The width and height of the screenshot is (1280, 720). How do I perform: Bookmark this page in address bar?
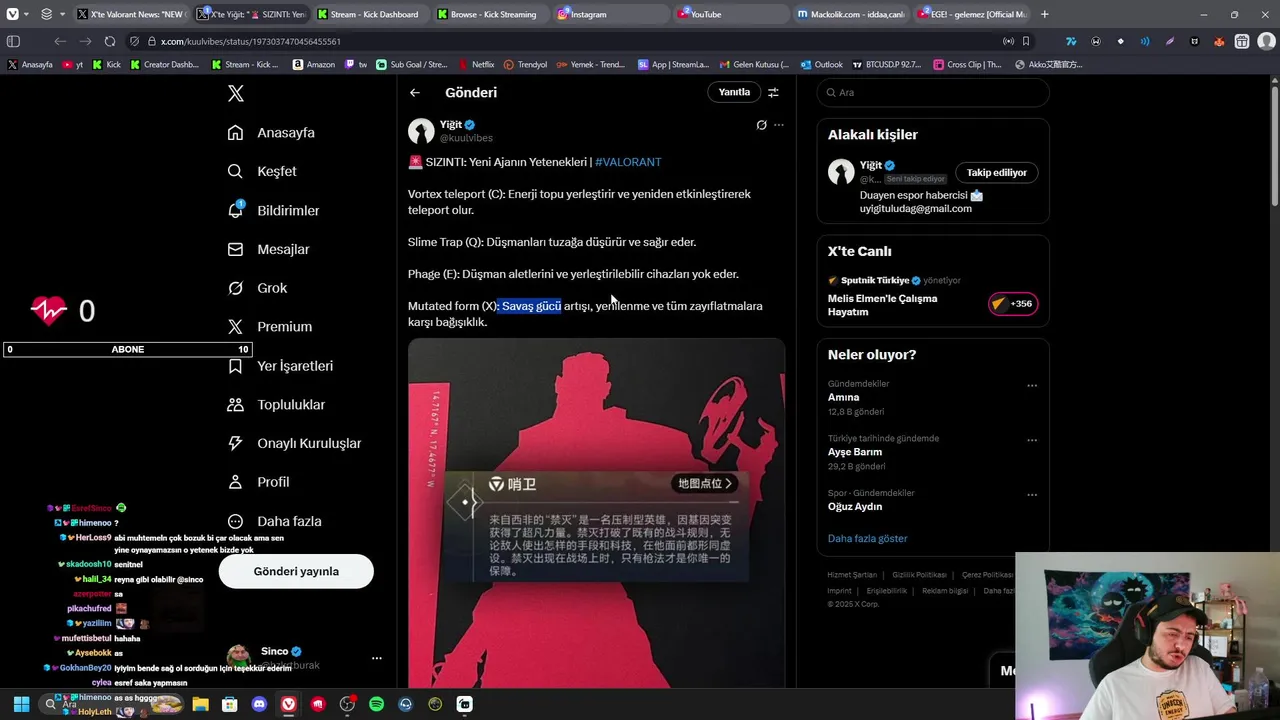point(1026,41)
